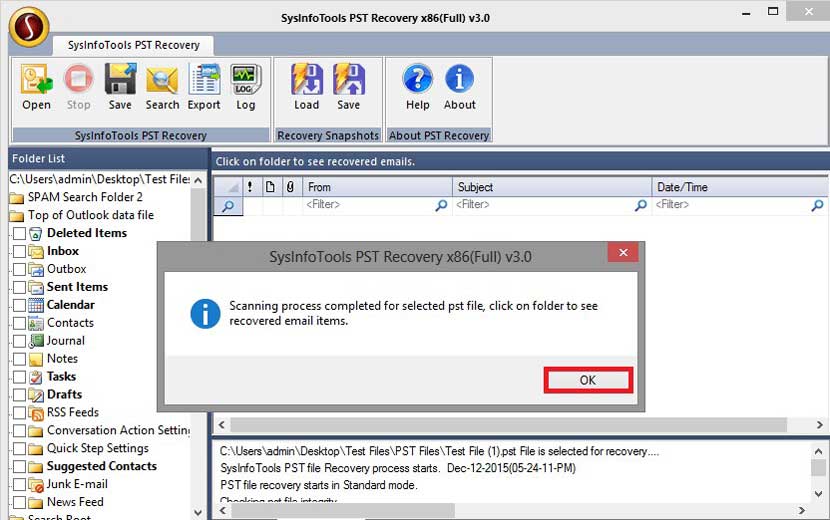Click the Tasks folder icon
830x520 pixels.
coord(36,377)
